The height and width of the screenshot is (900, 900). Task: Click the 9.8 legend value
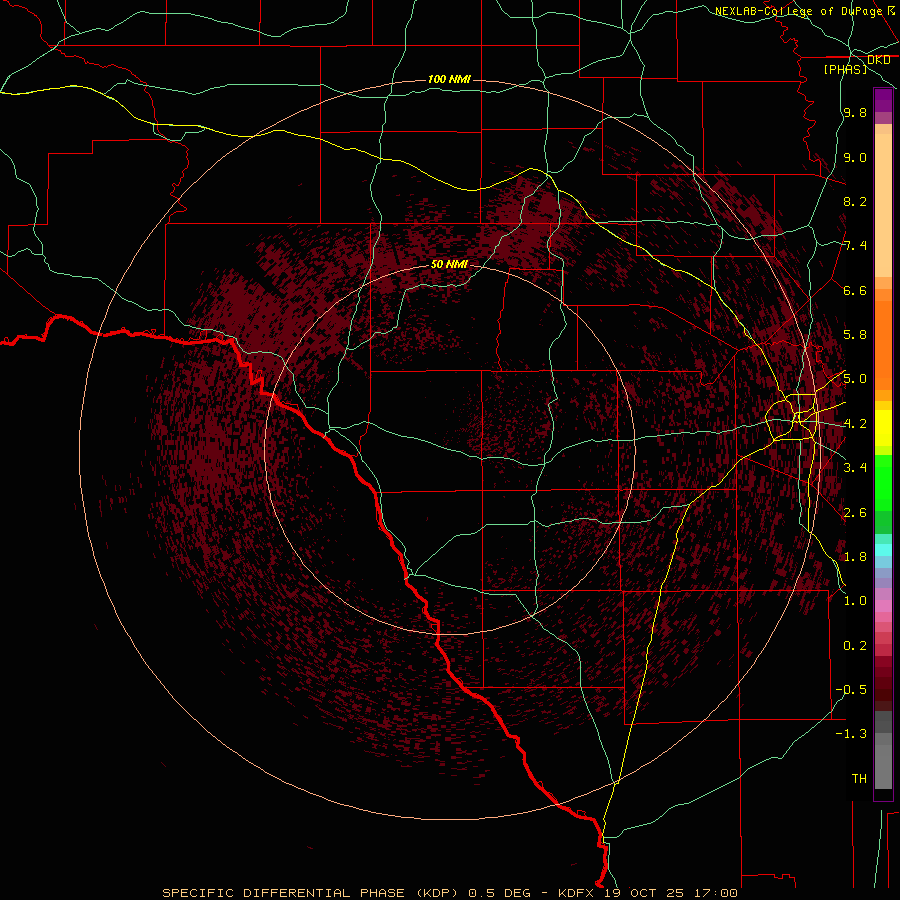[x=855, y=112]
